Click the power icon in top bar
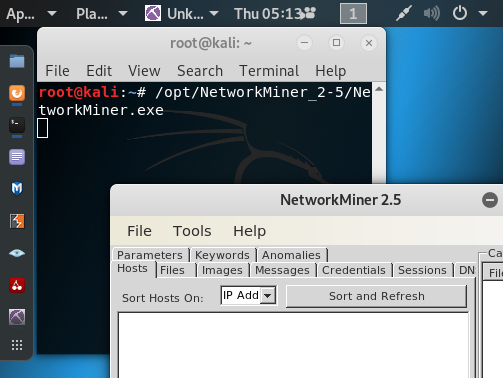 click(460, 13)
